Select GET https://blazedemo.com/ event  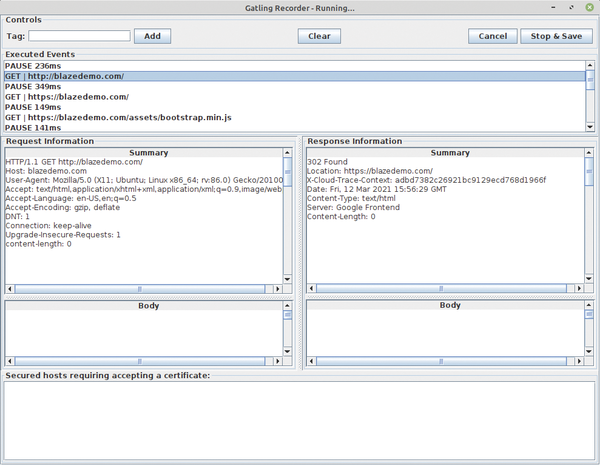coord(295,97)
